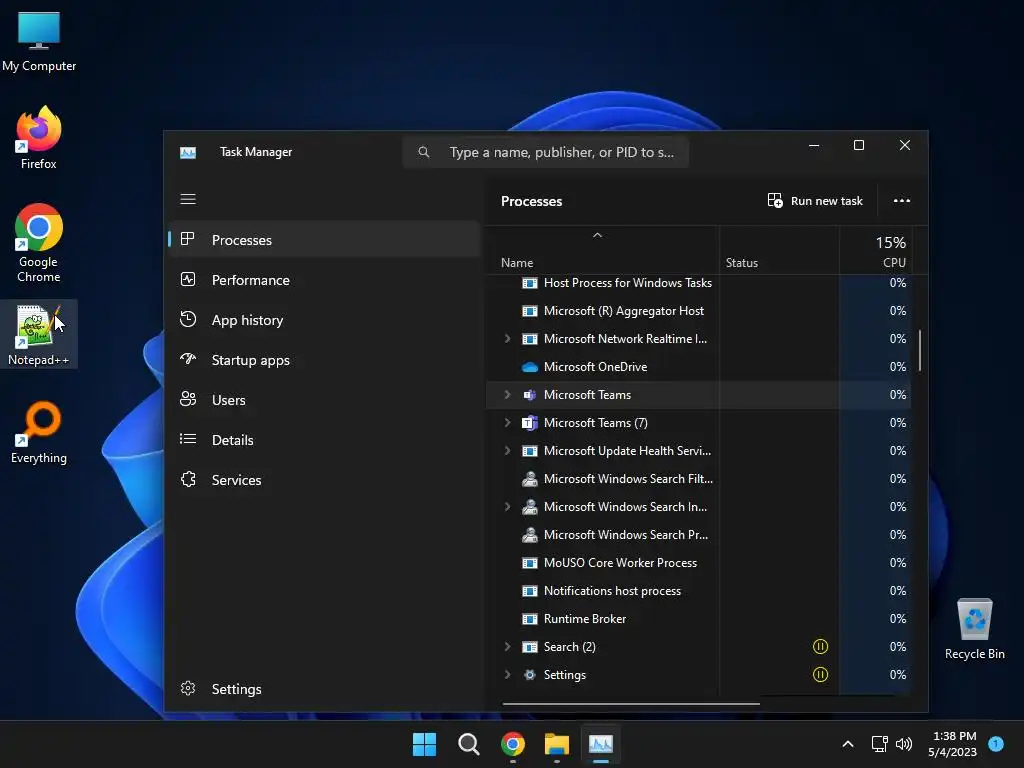Viewport: 1024px width, 768px height.
Task: Open Chrome from the taskbar
Action: [513, 744]
